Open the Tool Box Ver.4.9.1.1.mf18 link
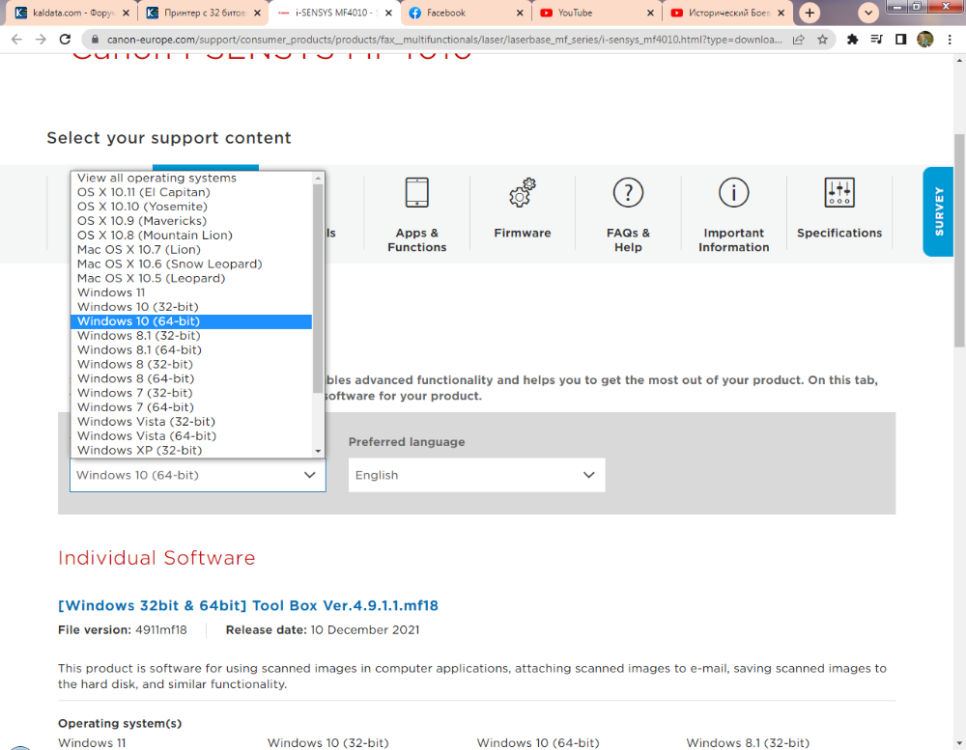 click(248, 605)
